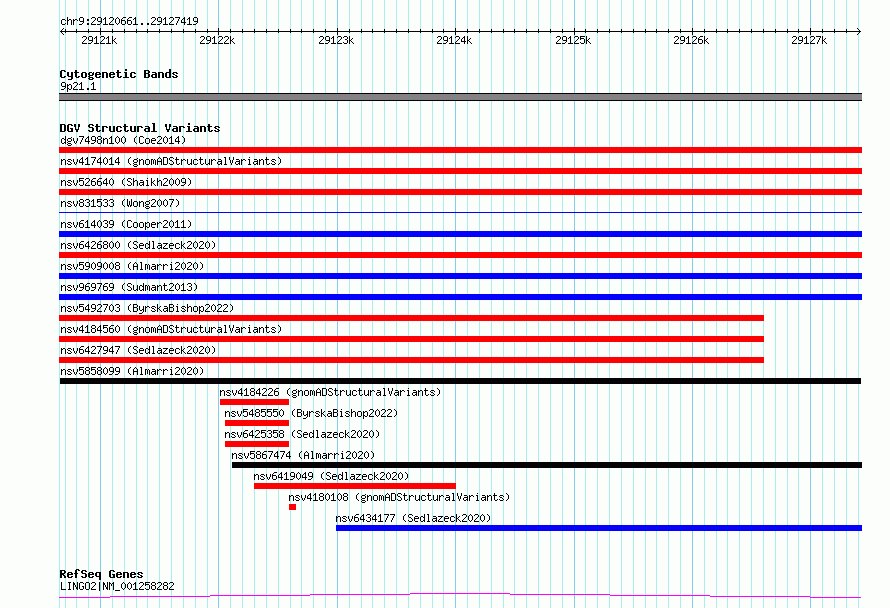Select nsv6419049 (Sedlazeck2020) label
890x608 pixels.
pyautogui.click(x=331, y=476)
